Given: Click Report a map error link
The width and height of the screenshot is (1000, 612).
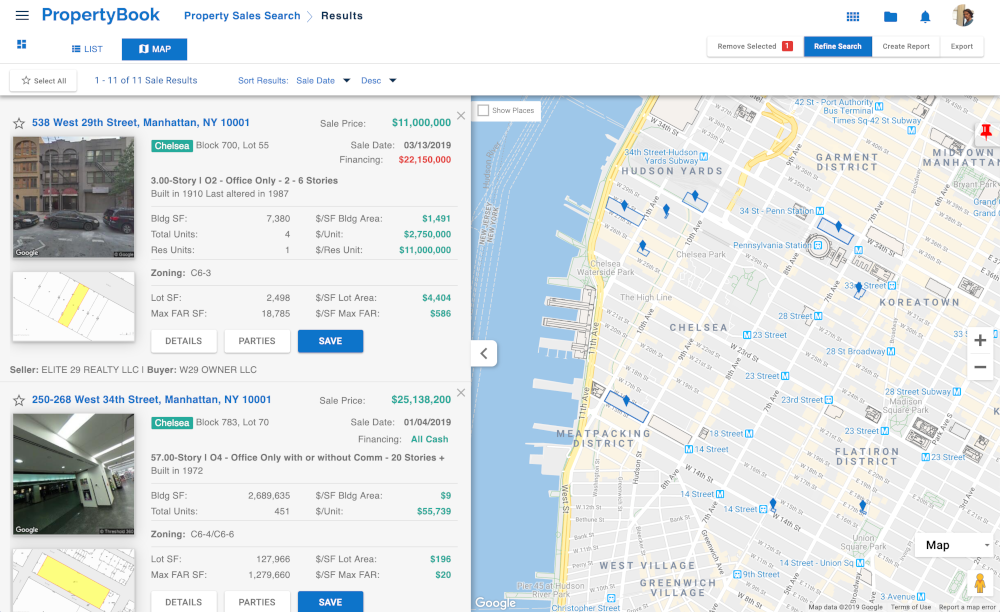Looking at the screenshot, I should coord(967,607).
